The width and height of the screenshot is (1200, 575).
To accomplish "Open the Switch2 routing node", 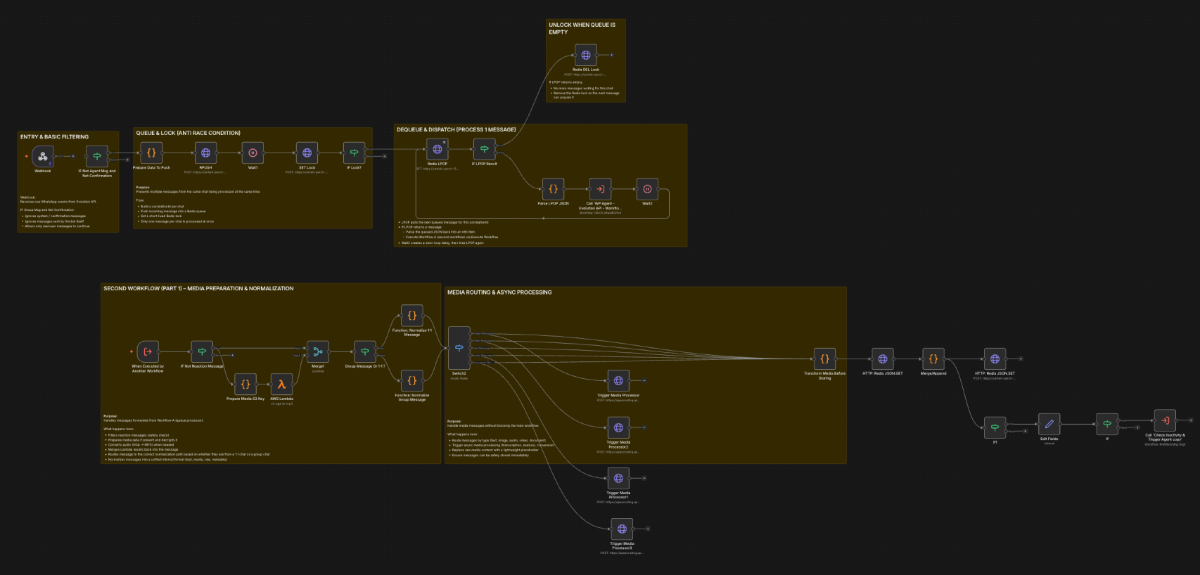I will 460,349.
